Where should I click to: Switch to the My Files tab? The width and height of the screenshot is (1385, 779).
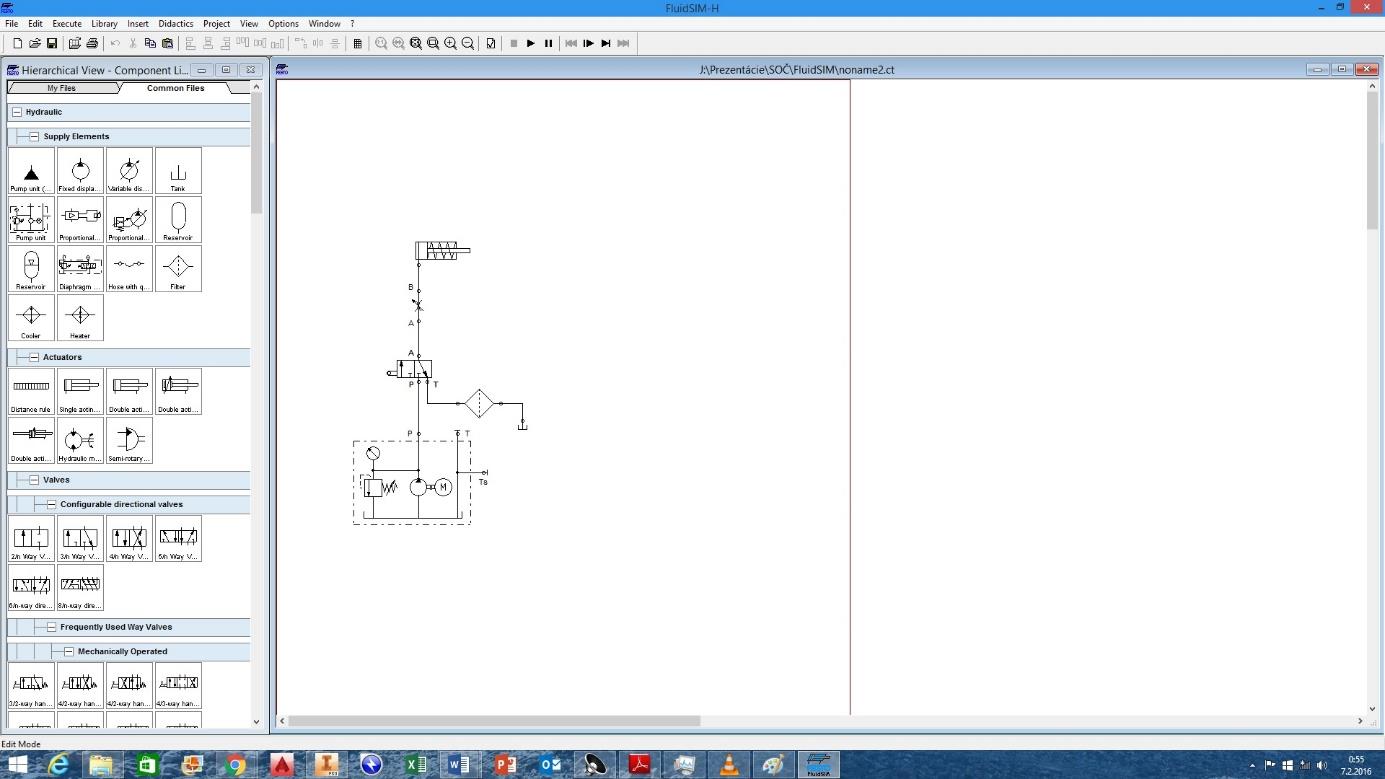click(61, 88)
